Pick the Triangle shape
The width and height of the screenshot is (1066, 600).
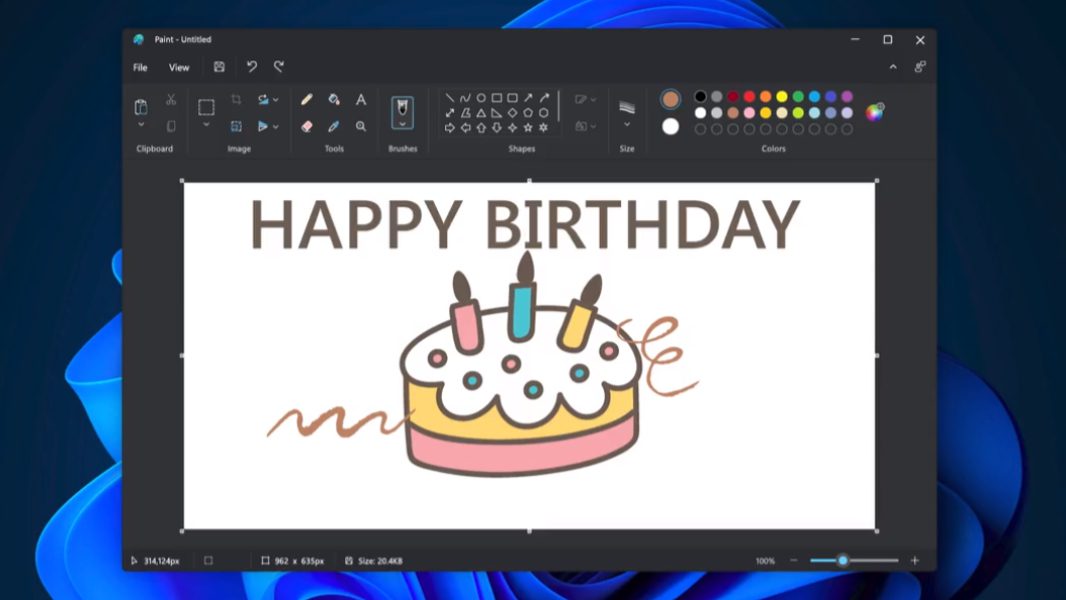(481, 113)
